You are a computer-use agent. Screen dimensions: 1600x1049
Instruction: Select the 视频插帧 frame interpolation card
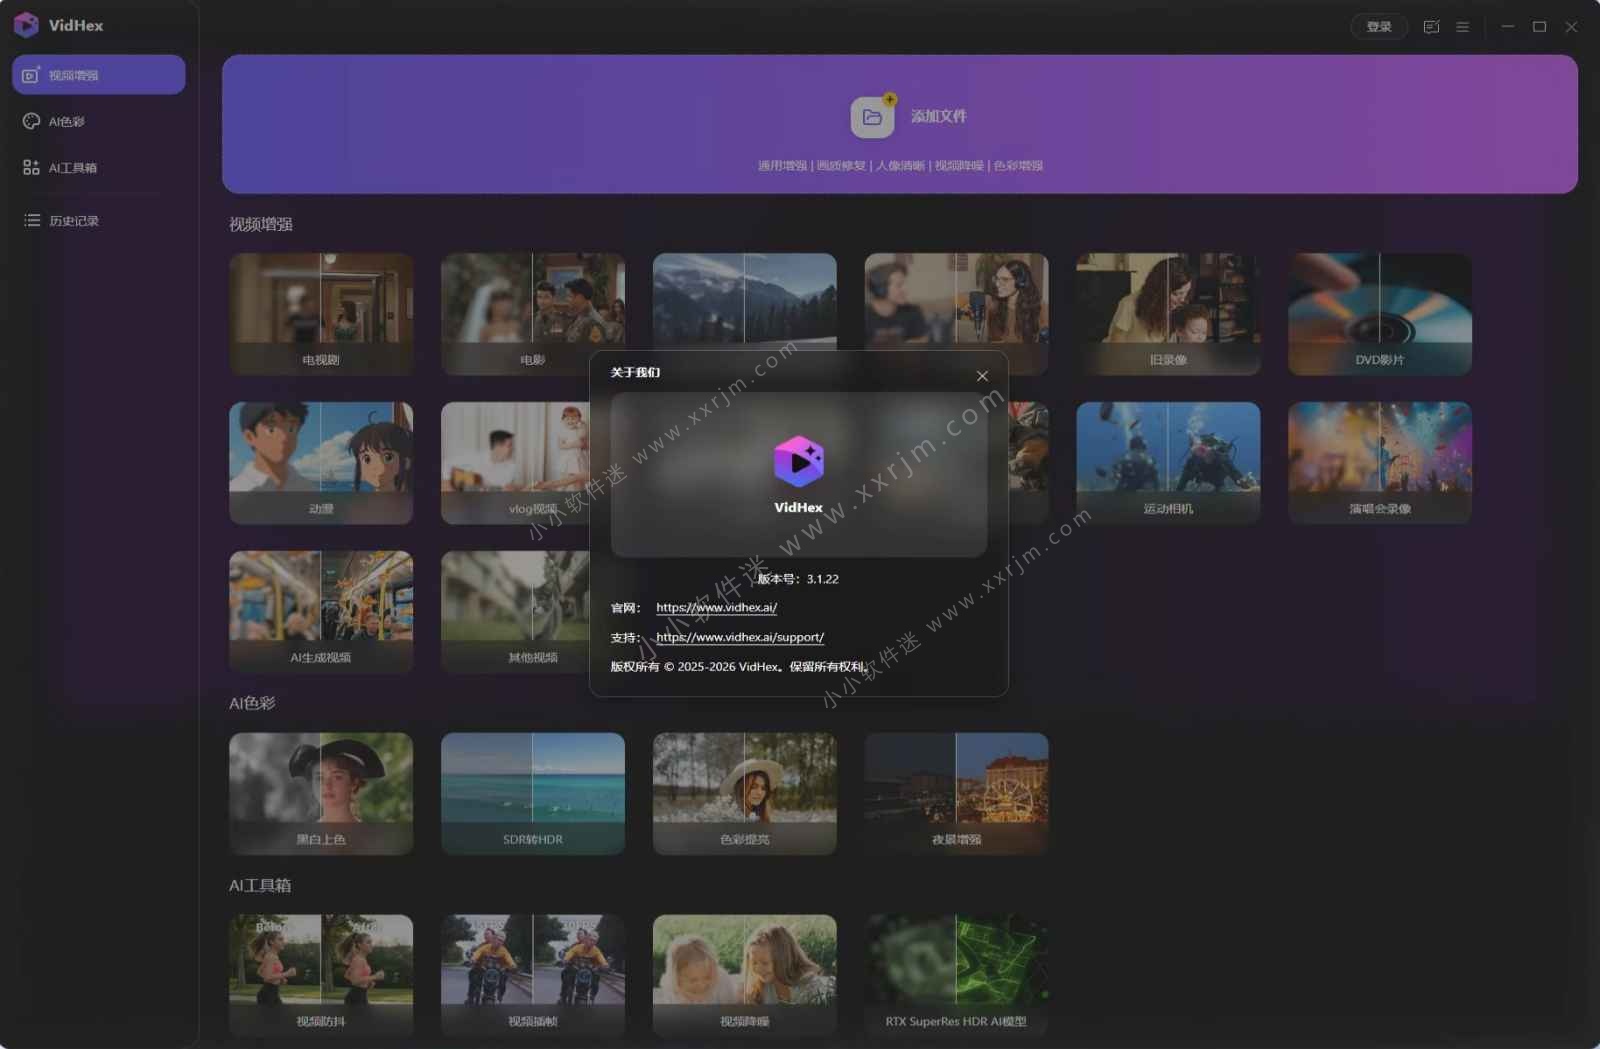coord(533,976)
